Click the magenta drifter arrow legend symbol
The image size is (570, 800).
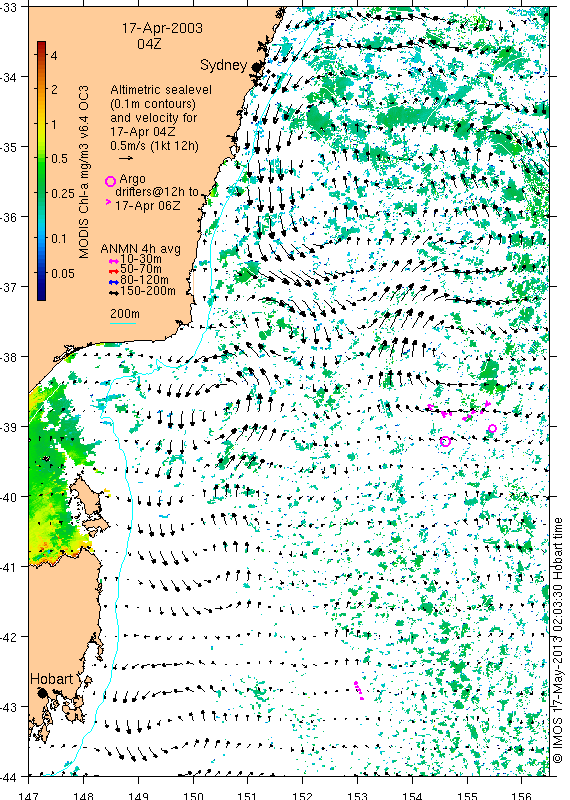point(108,203)
